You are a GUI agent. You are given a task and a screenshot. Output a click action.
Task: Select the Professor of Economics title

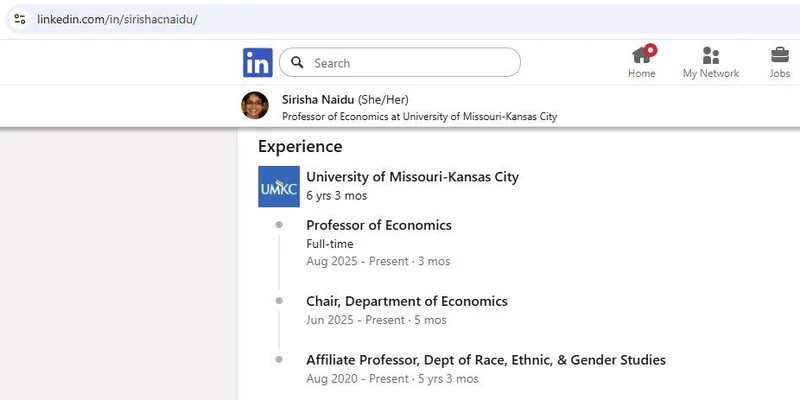379,225
